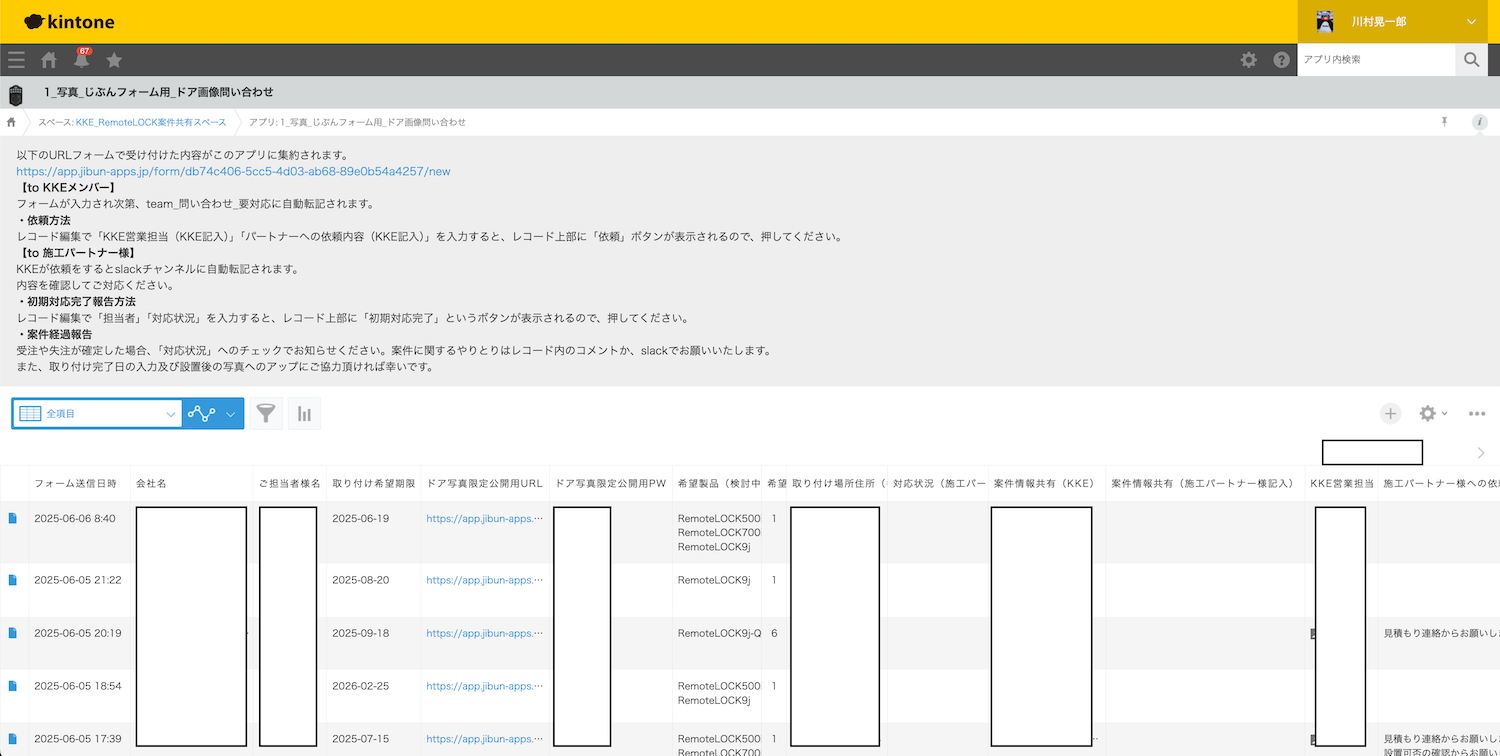Open the app settings gear dropdown
Image resolution: width=1500 pixels, height=756 pixels.
click(x=1432, y=414)
